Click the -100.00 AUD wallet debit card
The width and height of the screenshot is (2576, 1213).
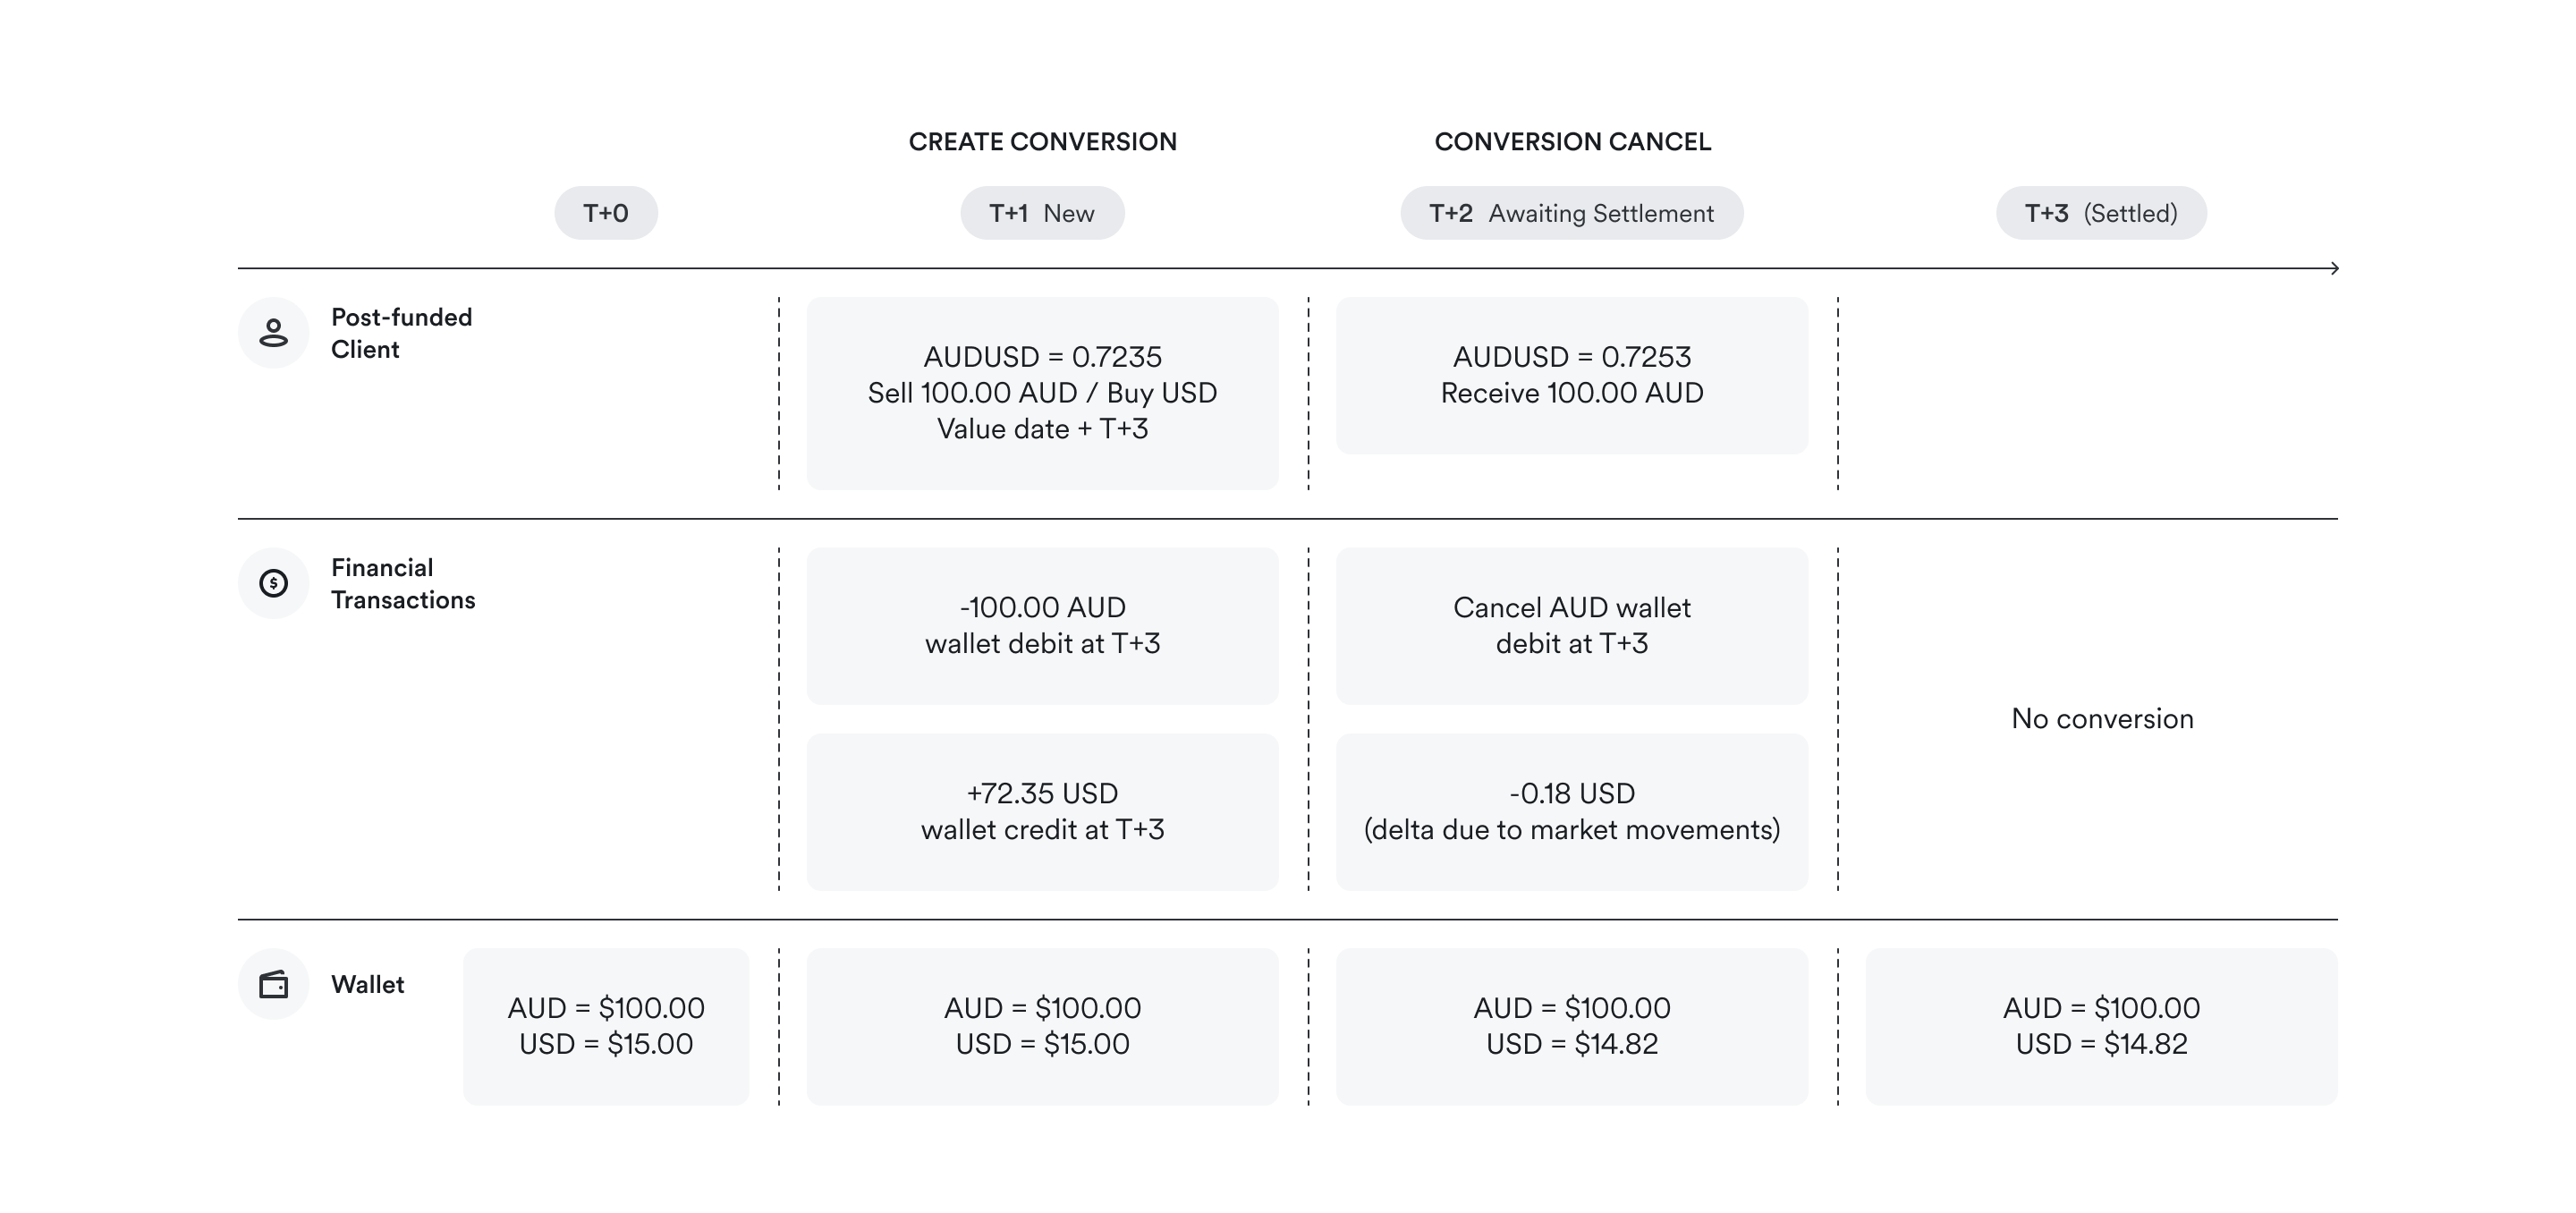[1042, 625]
